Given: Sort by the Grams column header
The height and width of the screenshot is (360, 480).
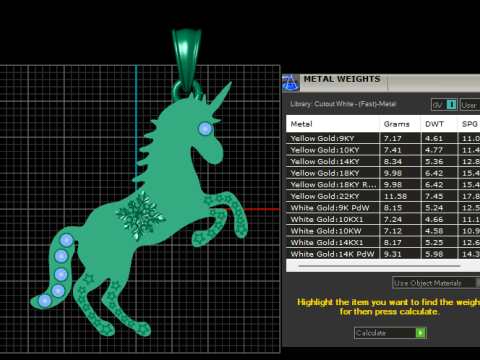Looking at the screenshot, I should pyautogui.click(x=400, y=124).
